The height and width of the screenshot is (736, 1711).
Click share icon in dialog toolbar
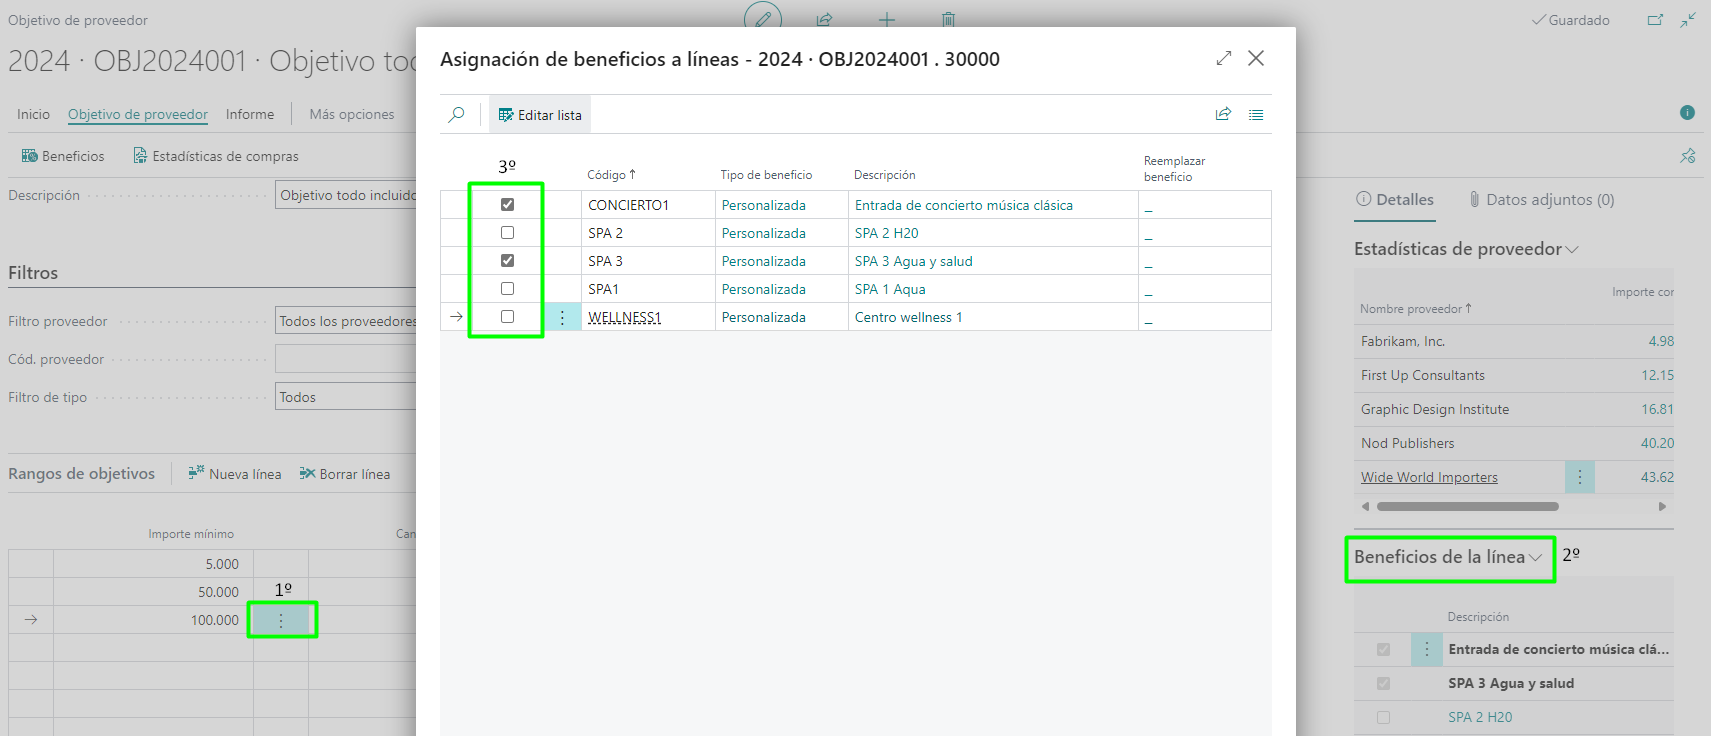pos(1223,115)
